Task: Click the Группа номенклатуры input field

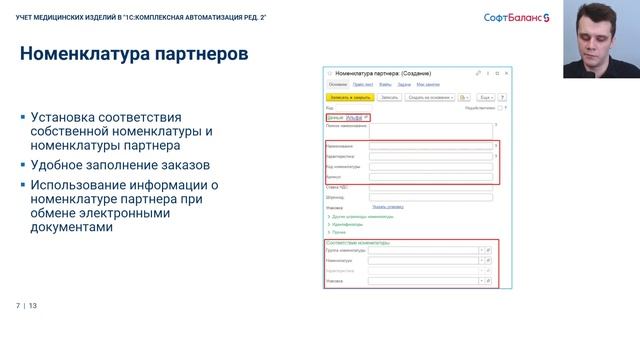Action: tap(423, 250)
